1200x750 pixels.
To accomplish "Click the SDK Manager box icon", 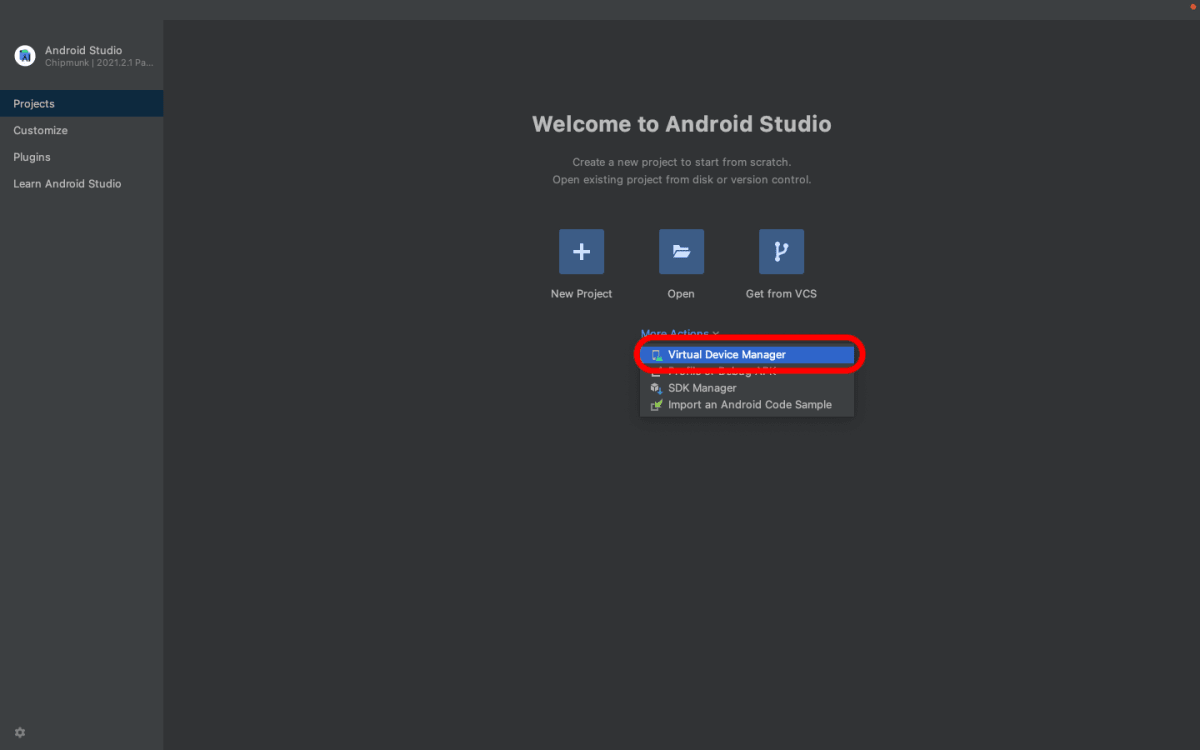I will coord(656,388).
